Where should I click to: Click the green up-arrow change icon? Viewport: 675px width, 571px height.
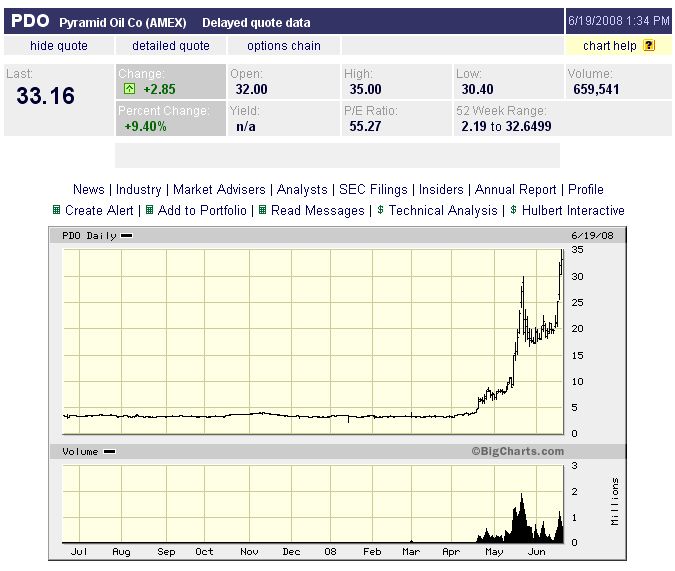pyautogui.click(x=129, y=89)
